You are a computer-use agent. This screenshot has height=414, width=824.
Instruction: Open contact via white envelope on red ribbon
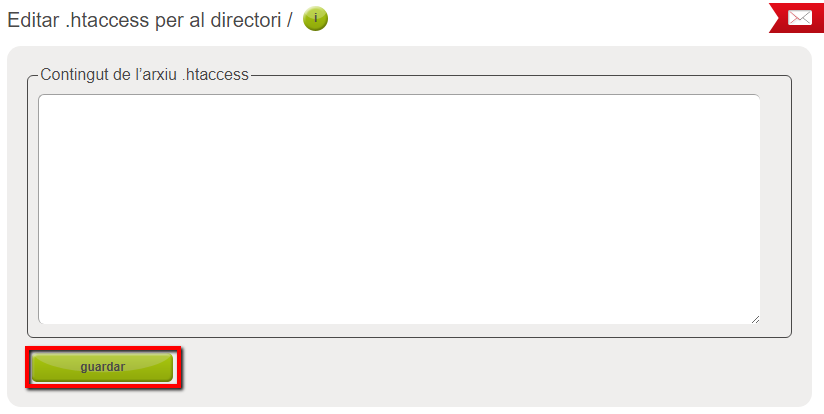pos(799,18)
